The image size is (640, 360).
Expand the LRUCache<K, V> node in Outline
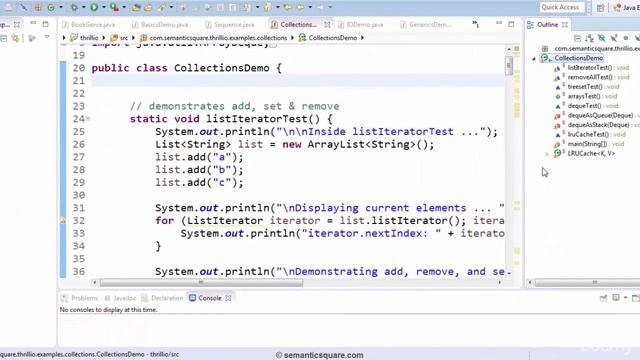[x=547, y=154]
